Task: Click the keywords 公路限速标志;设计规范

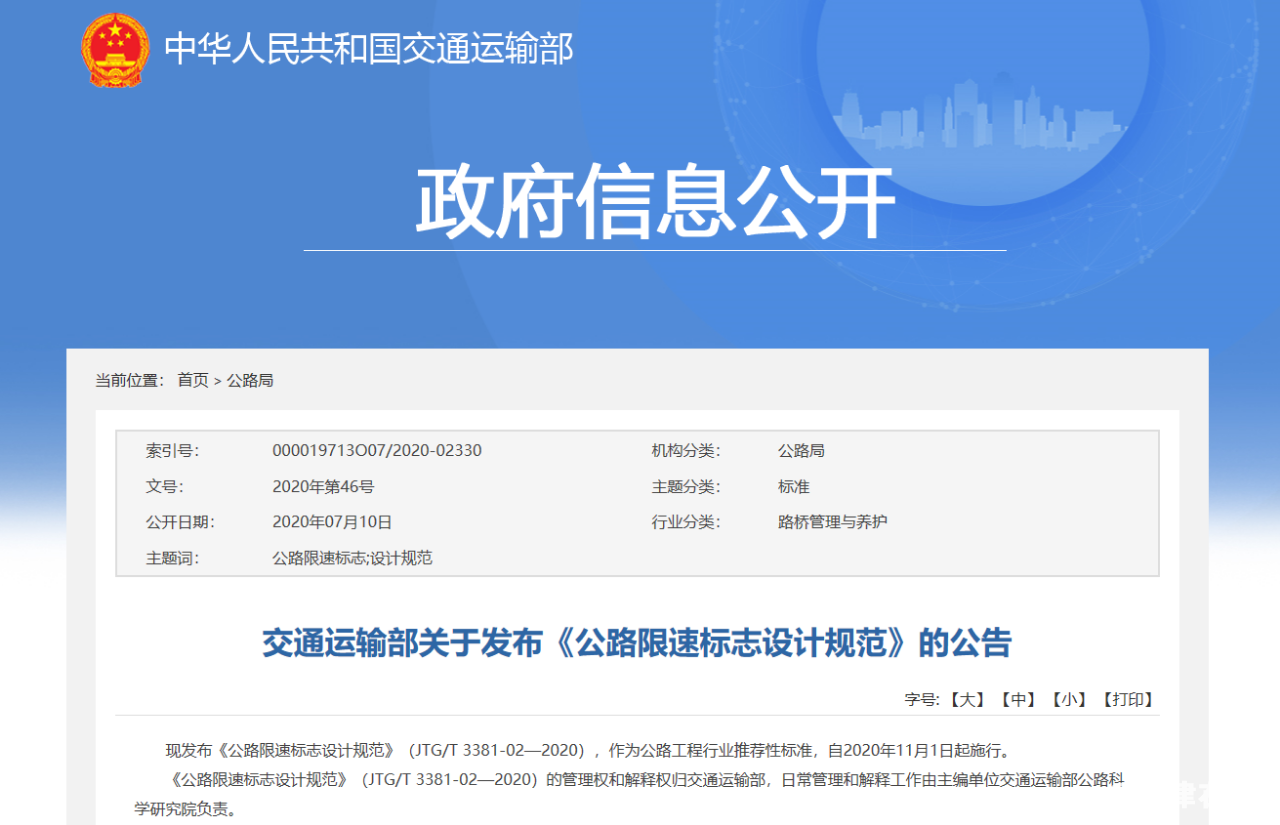Action: (x=352, y=558)
